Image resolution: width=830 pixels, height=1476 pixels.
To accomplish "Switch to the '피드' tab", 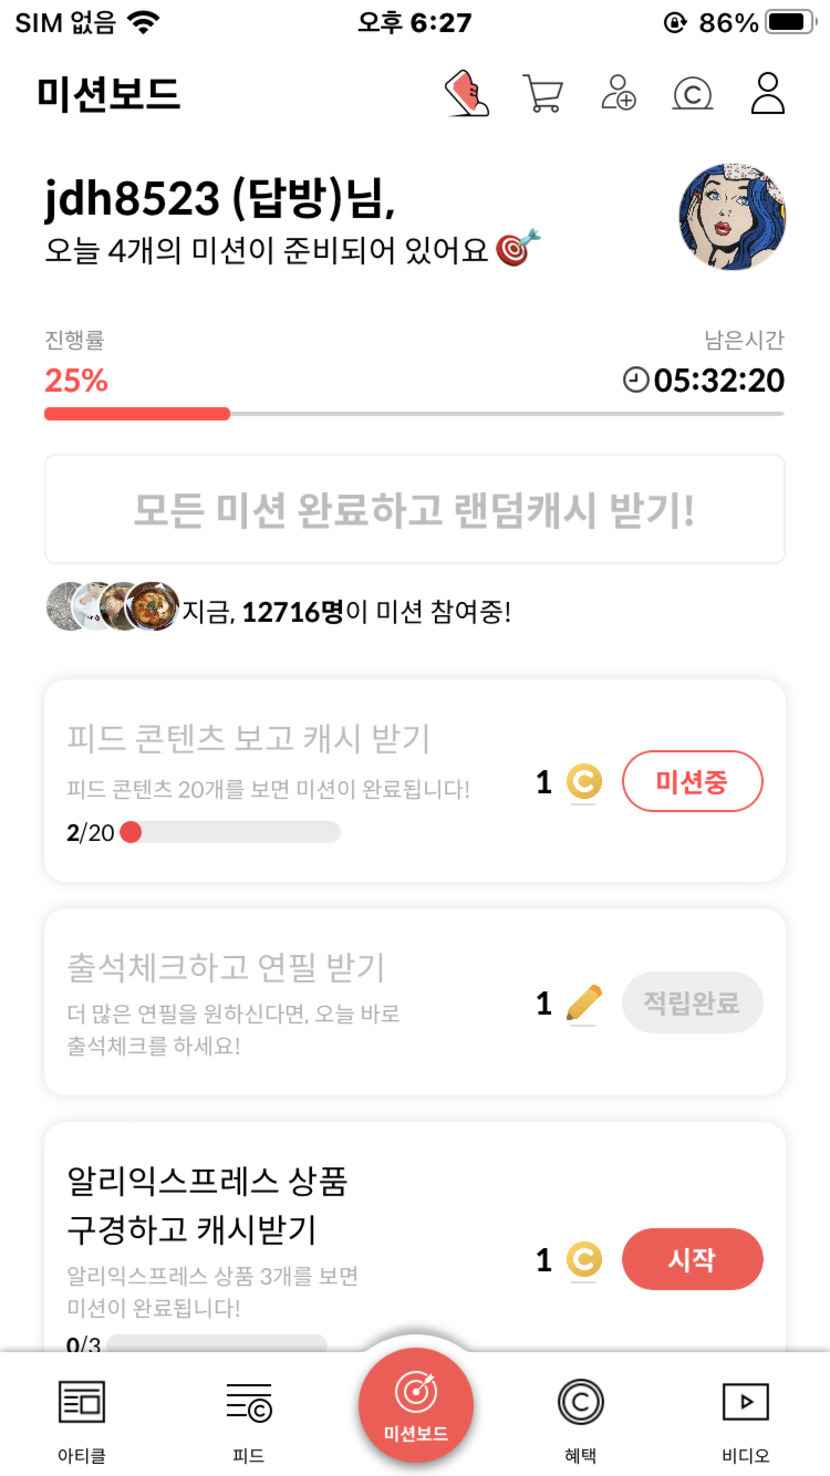I will (x=248, y=1417).
